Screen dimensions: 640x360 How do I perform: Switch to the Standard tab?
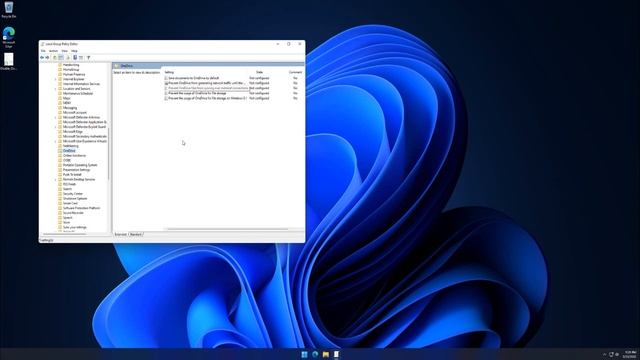coord(136,234)
